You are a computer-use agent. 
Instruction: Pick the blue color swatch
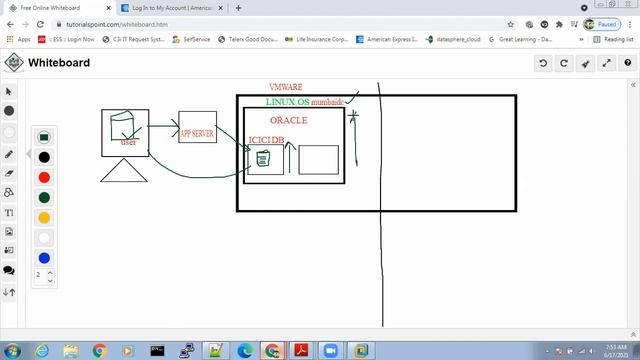[44, 258]
